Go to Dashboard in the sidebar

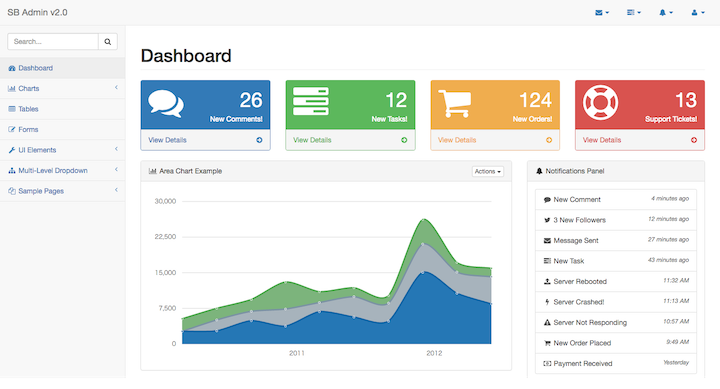coord(62,68)
